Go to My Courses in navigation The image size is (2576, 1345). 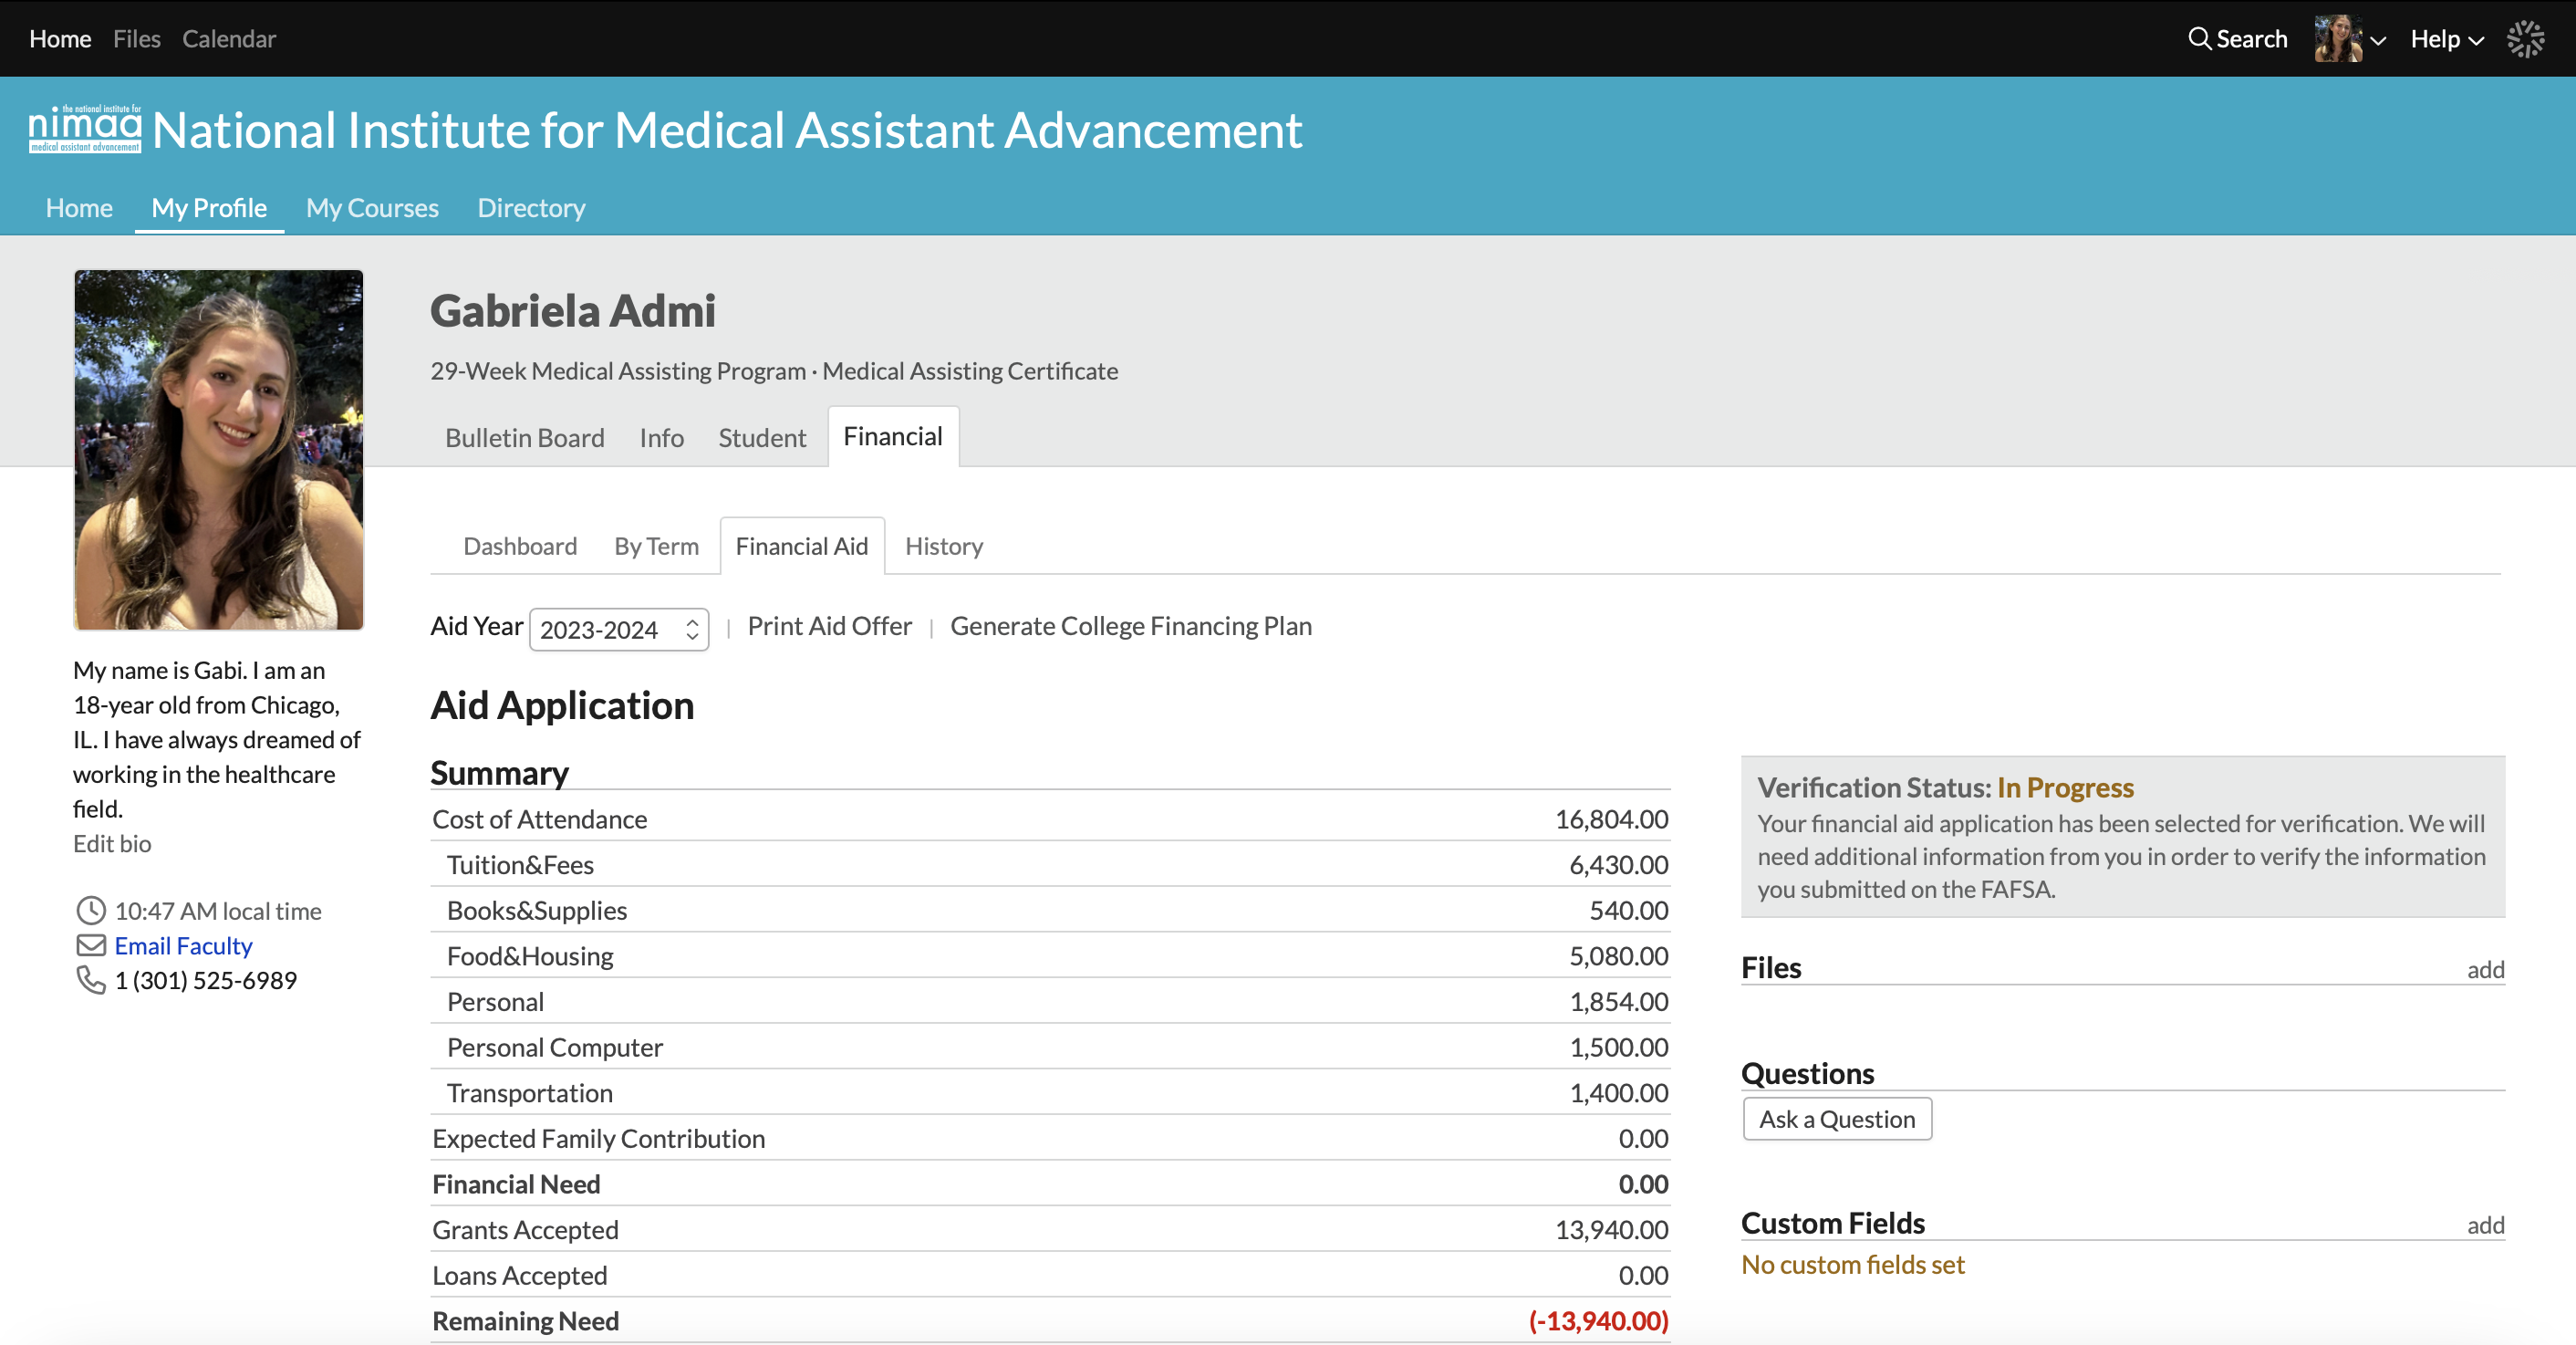(x=372, y=208)
